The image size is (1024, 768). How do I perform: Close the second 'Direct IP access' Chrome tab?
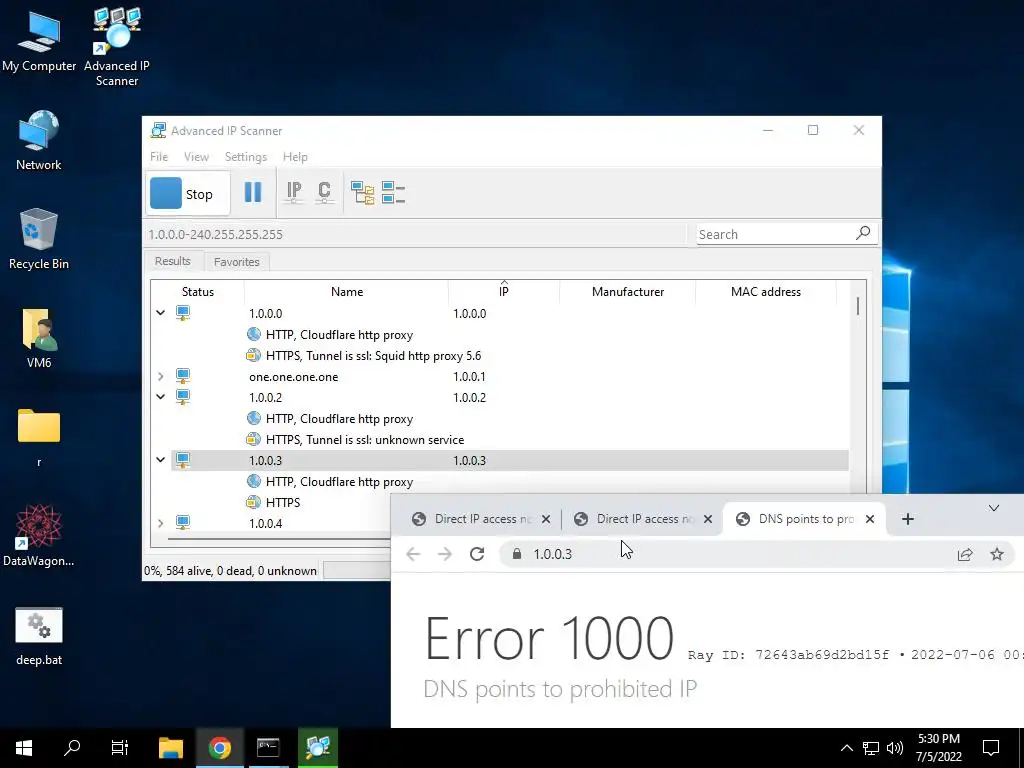708,519
